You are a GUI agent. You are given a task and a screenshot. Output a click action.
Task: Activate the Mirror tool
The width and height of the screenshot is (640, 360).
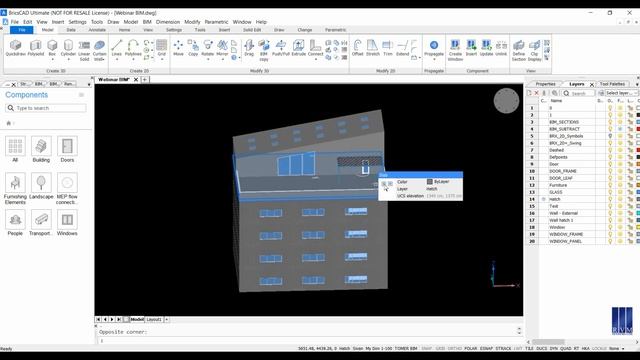click(x=222, y=48)
